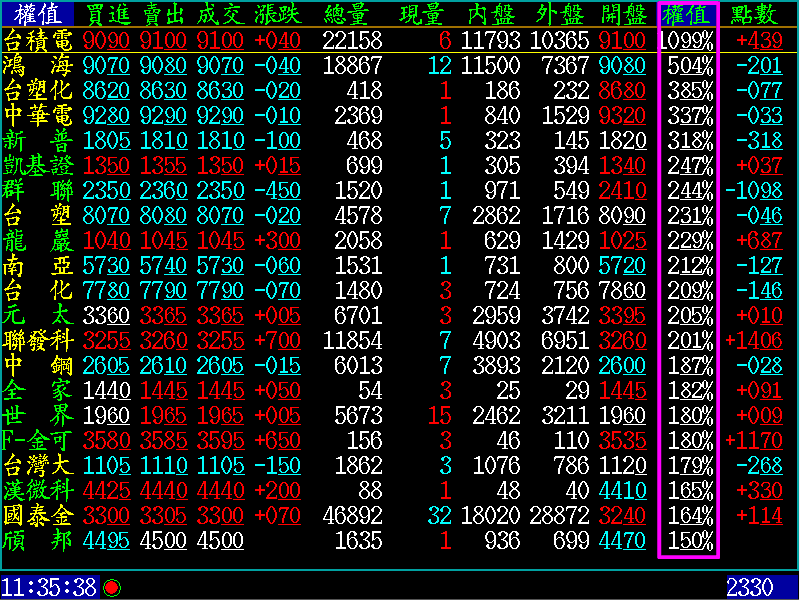800x600 pixels.
Task: Click the 開盤 column header
Action: click(x=623, y=14)
